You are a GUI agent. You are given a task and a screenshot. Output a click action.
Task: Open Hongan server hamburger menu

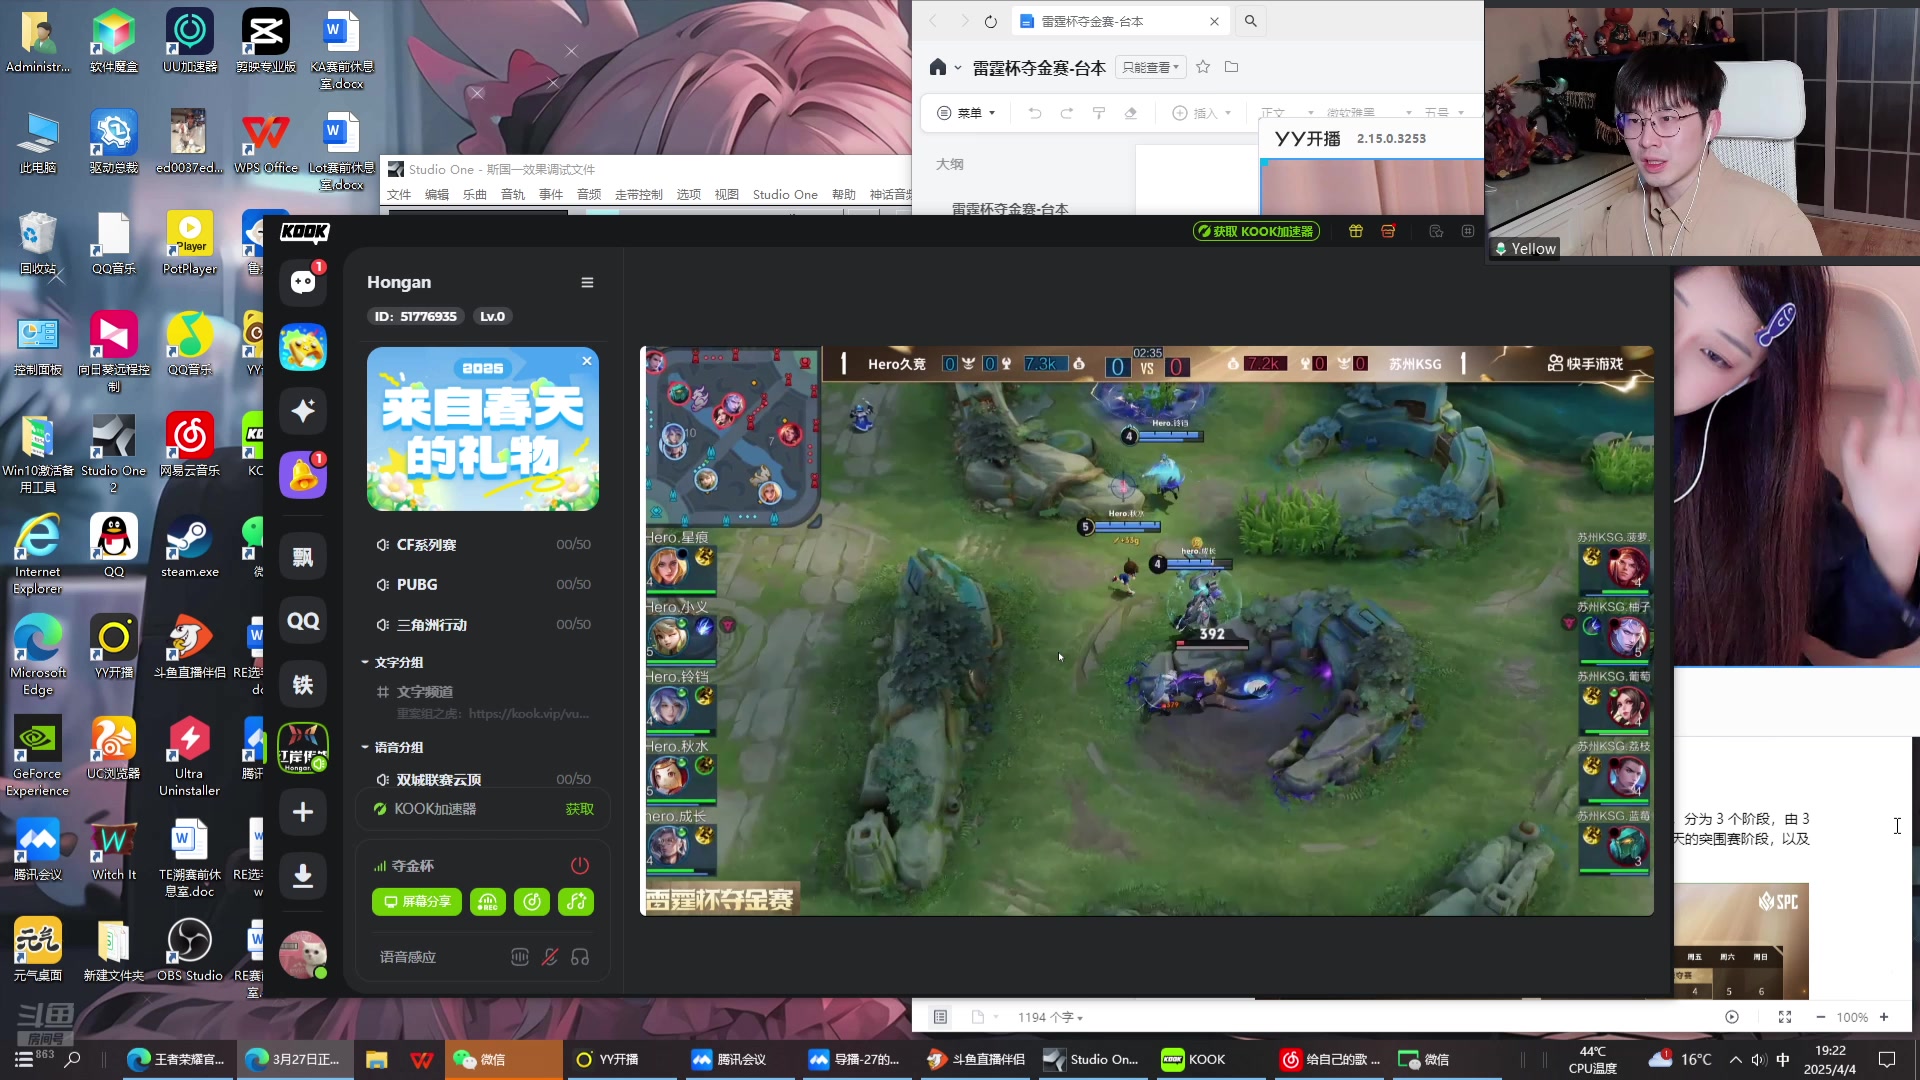(x=587, y=283)
